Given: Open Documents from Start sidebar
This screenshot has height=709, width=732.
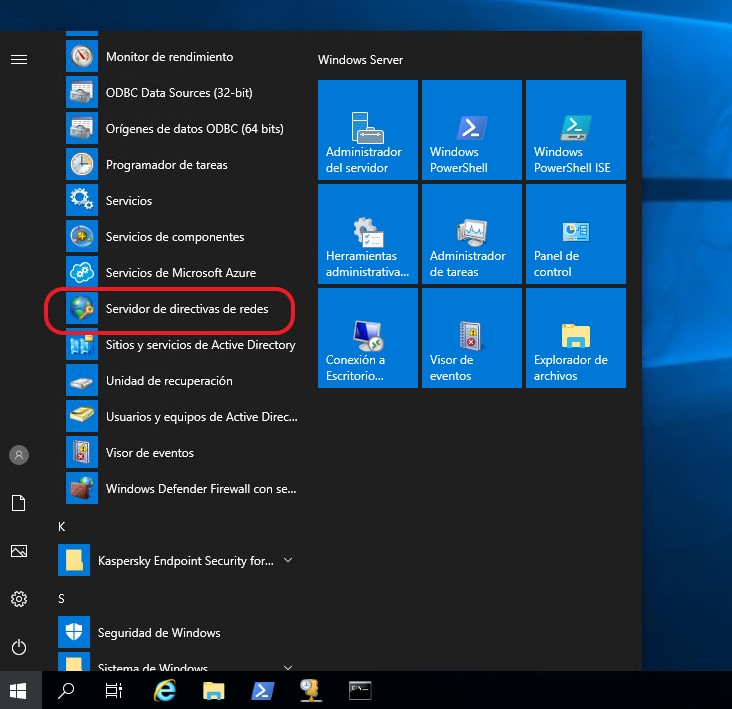Looking at the screenshot, I should 19,503.
